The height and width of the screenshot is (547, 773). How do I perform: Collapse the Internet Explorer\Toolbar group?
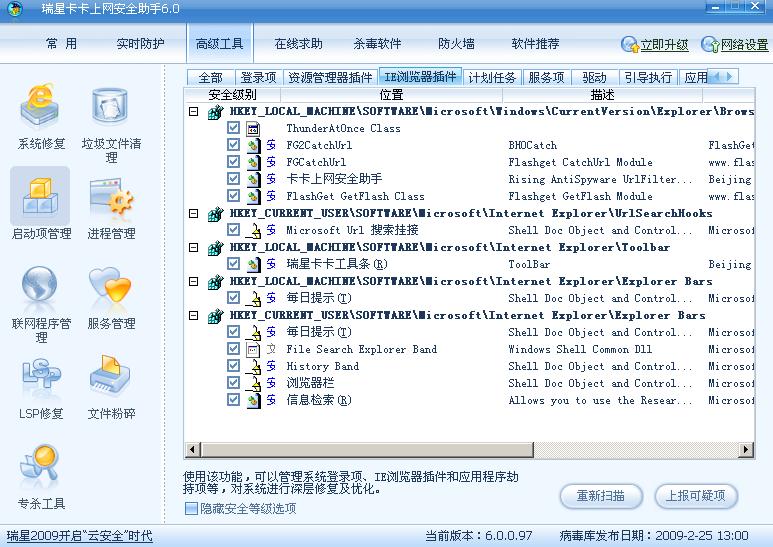point(194,247)
